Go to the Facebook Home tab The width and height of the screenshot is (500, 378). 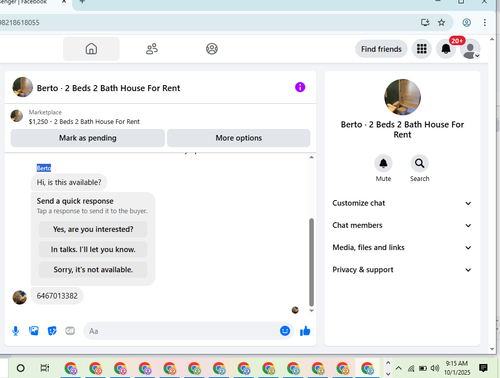tap(91, 49)
